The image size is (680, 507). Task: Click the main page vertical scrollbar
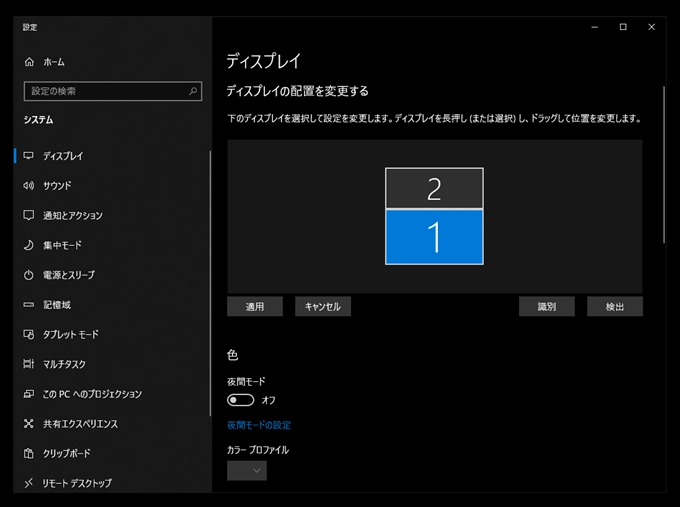tap(664, 165)
